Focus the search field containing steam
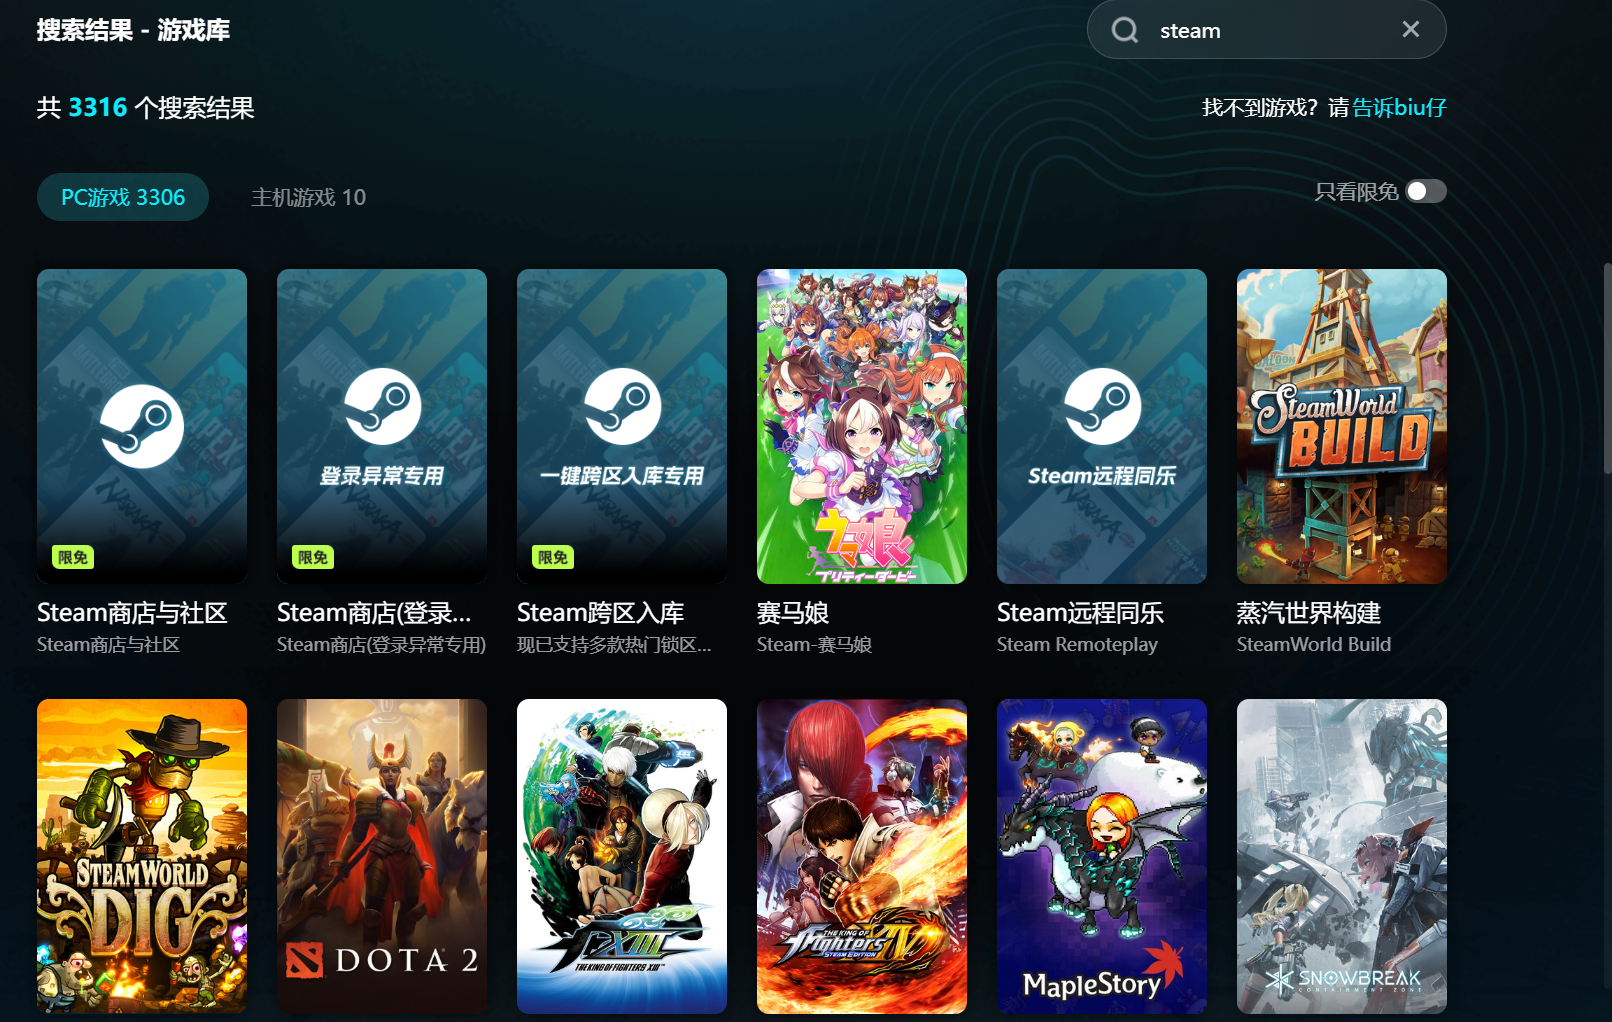 click(x=1266, y=30)
